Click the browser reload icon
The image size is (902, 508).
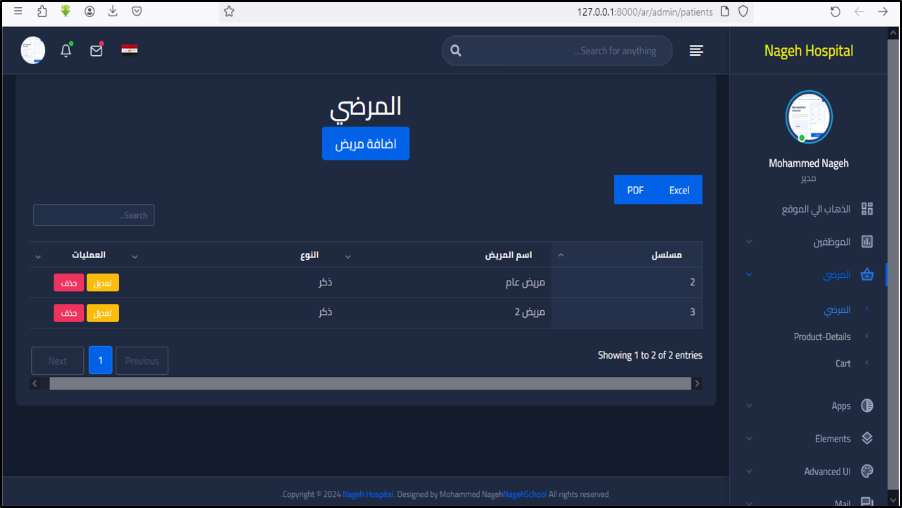coord(835,12)
